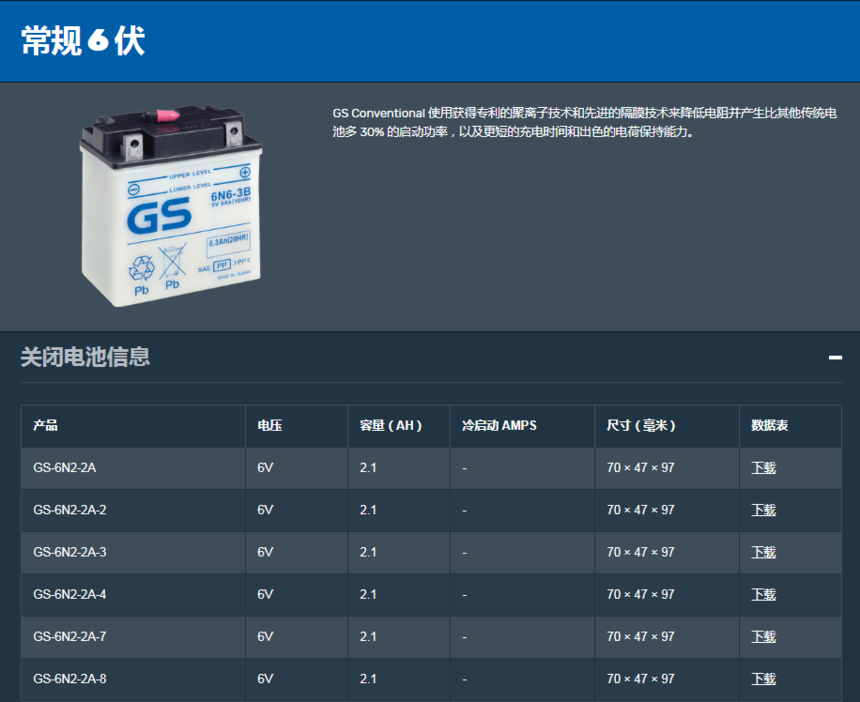This screenshot has height=702, width=860.
Task: Collapse the 关闭电池信息 section with the minus icon
Action: 835,358
